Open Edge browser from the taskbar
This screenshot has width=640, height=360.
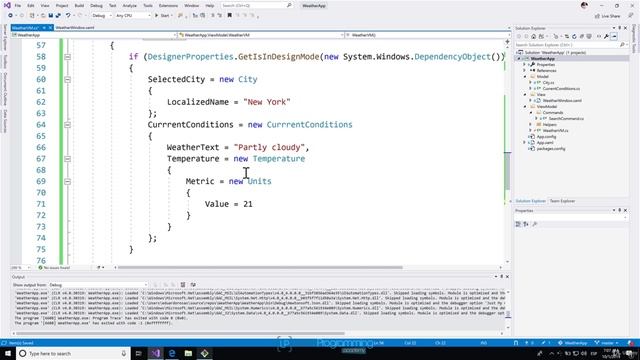coord(172,353)
